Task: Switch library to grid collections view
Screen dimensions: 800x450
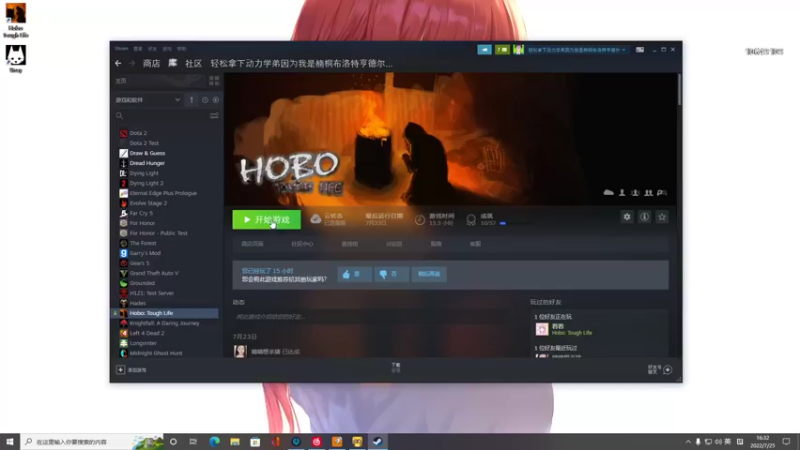Action: tap(214, 81)
